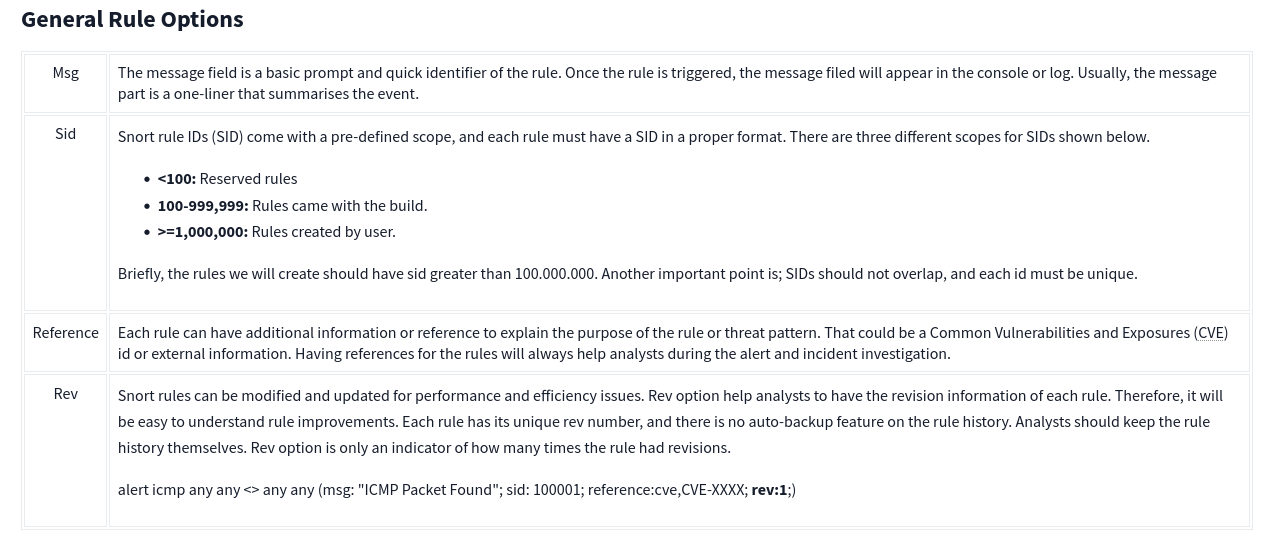Click the Msg row label cell
Image resolution: width=1271 pixels, height=550 pixels.
click(x=65, y=73)
